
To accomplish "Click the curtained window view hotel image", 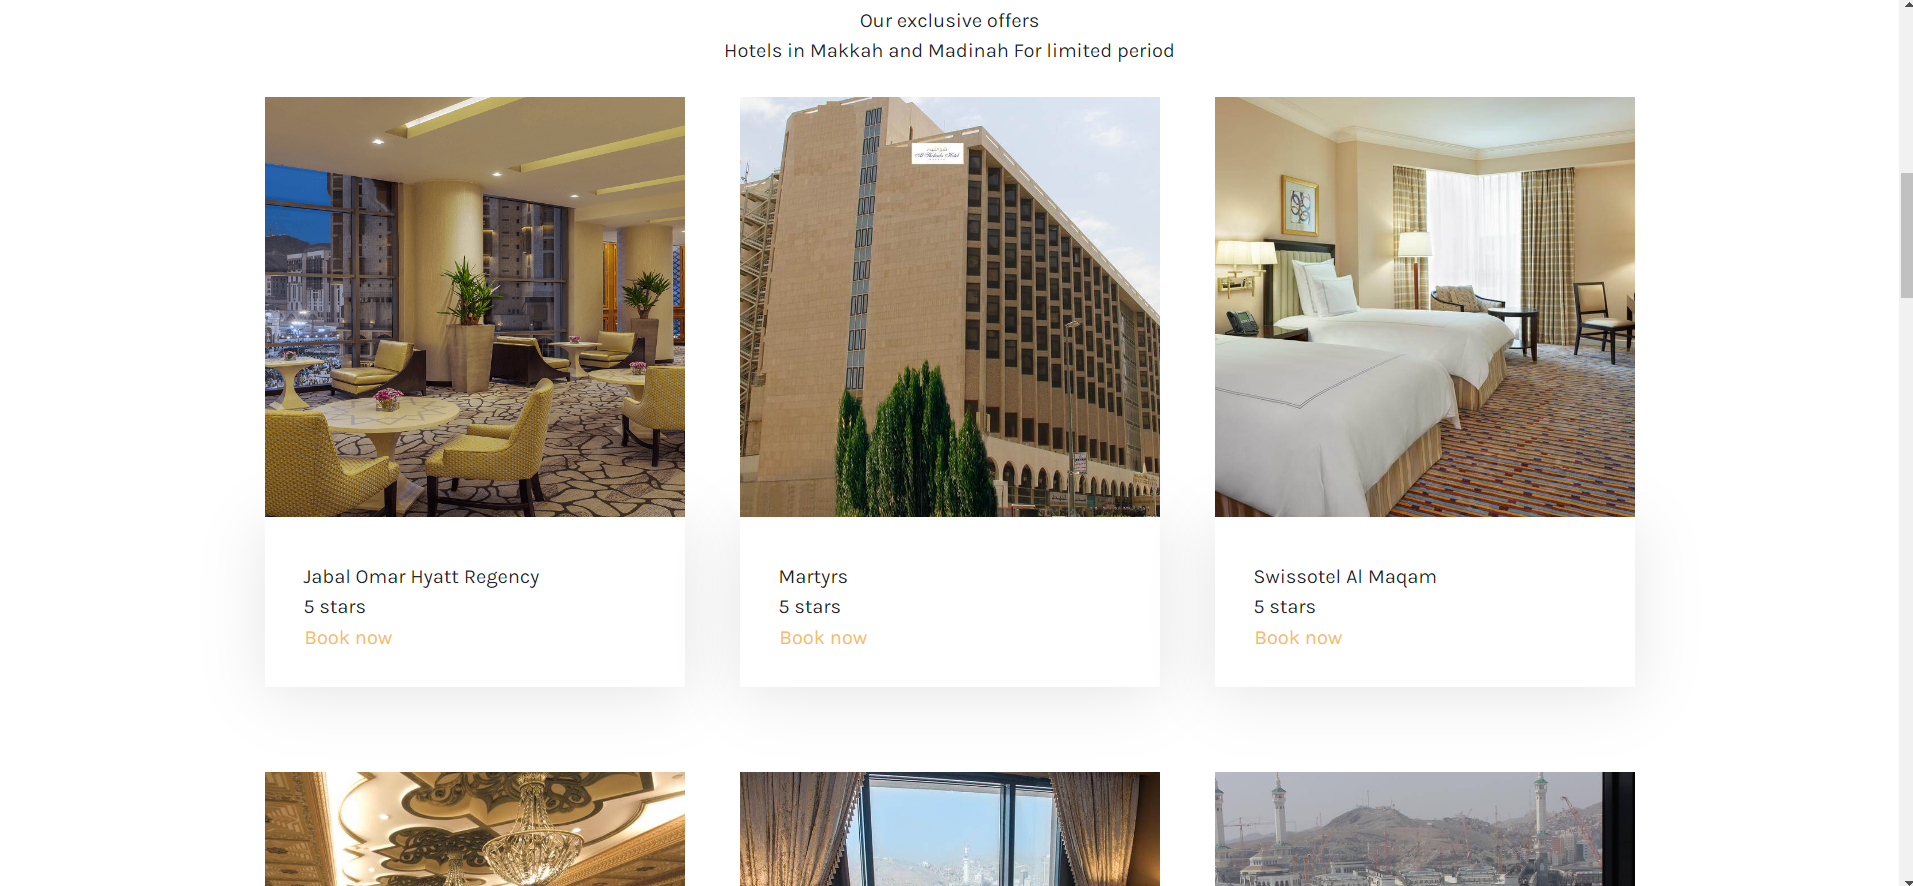I will (950, 829).
